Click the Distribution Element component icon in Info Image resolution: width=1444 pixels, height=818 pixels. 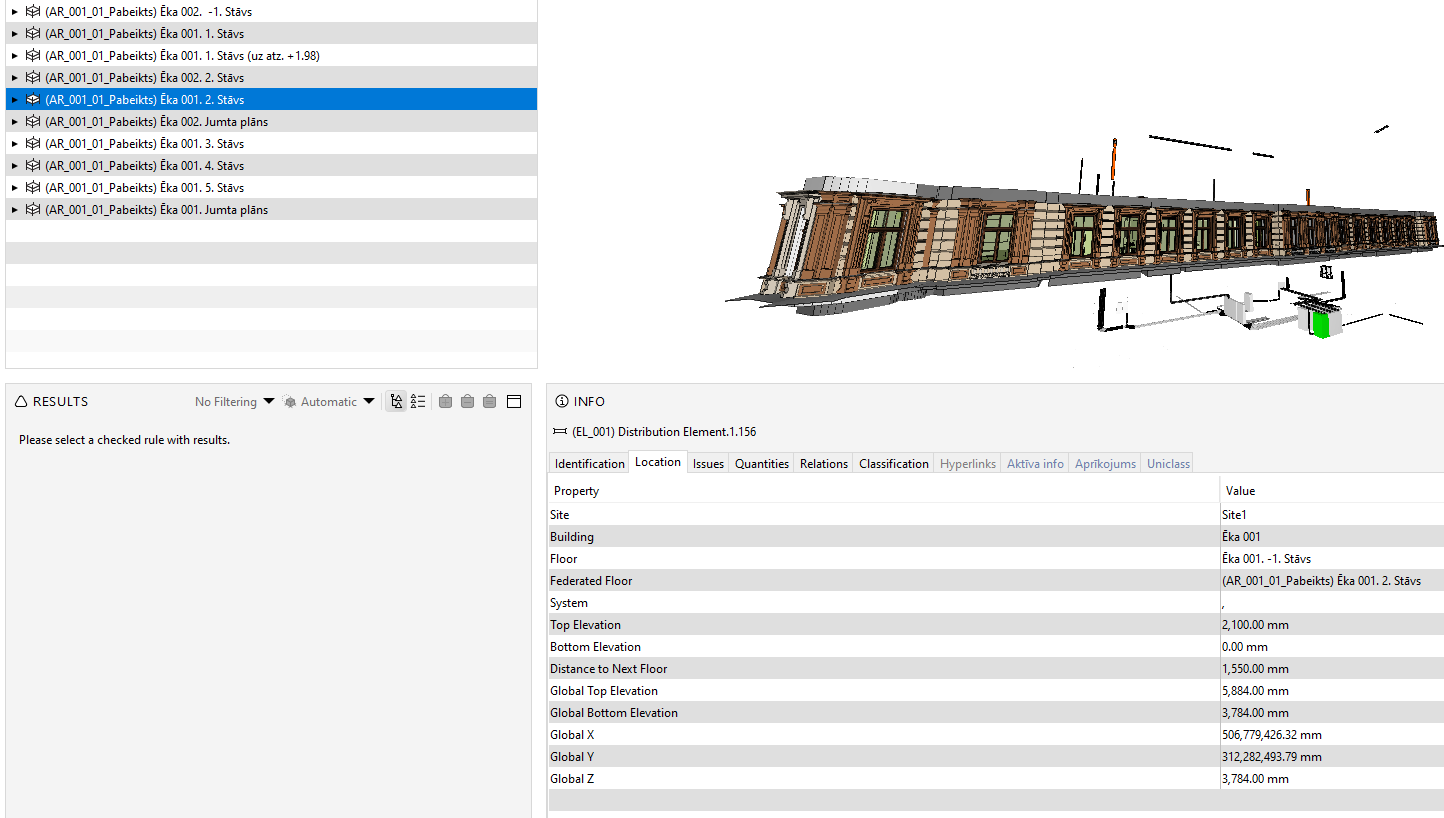[x=559, y=432]
